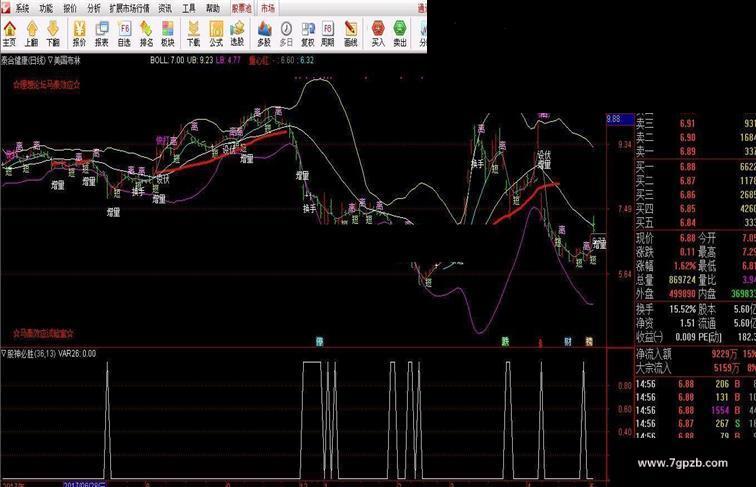Click the LB: 4.77 lower band value
The image size is (756, 487).
(228, 60)
